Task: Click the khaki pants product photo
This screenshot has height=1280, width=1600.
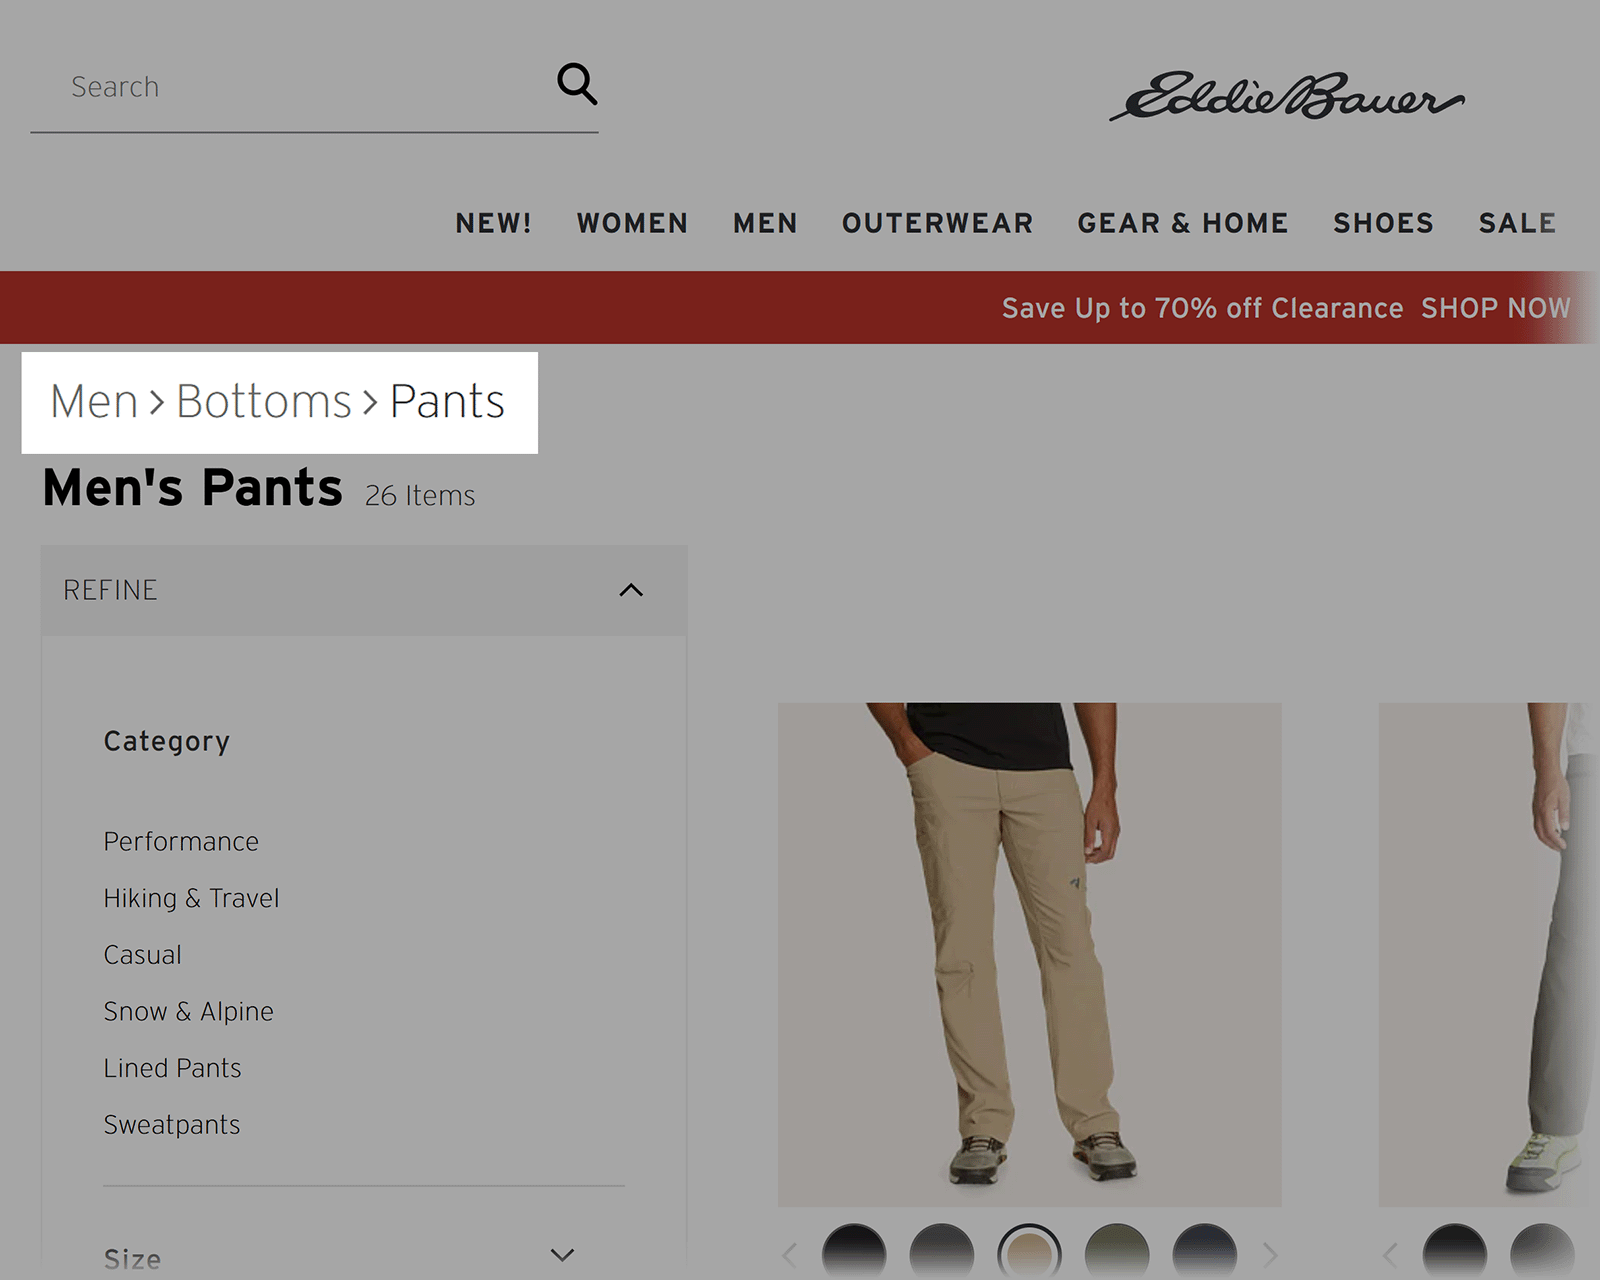Action: tap(1029, 950)
